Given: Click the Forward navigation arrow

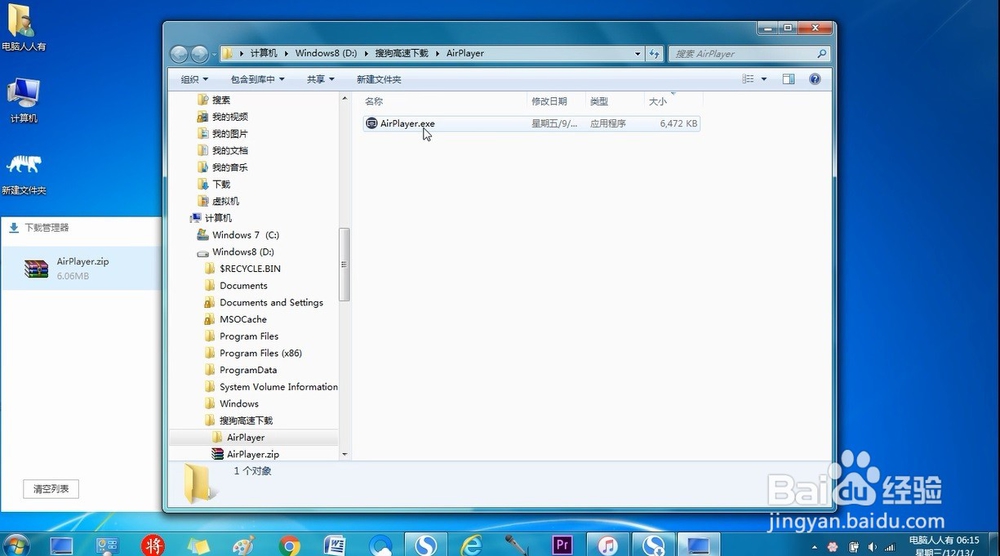Looking at the screenshot, I should 200,54.
